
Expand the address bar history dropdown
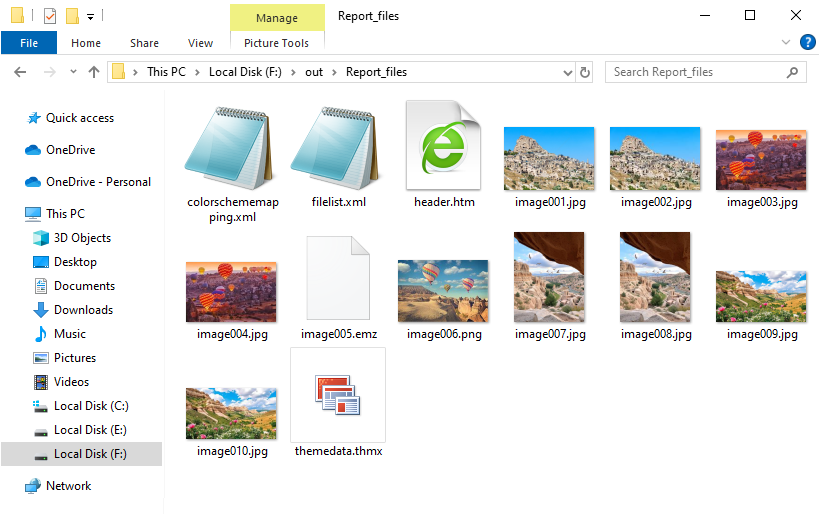[x=567, y=73]
